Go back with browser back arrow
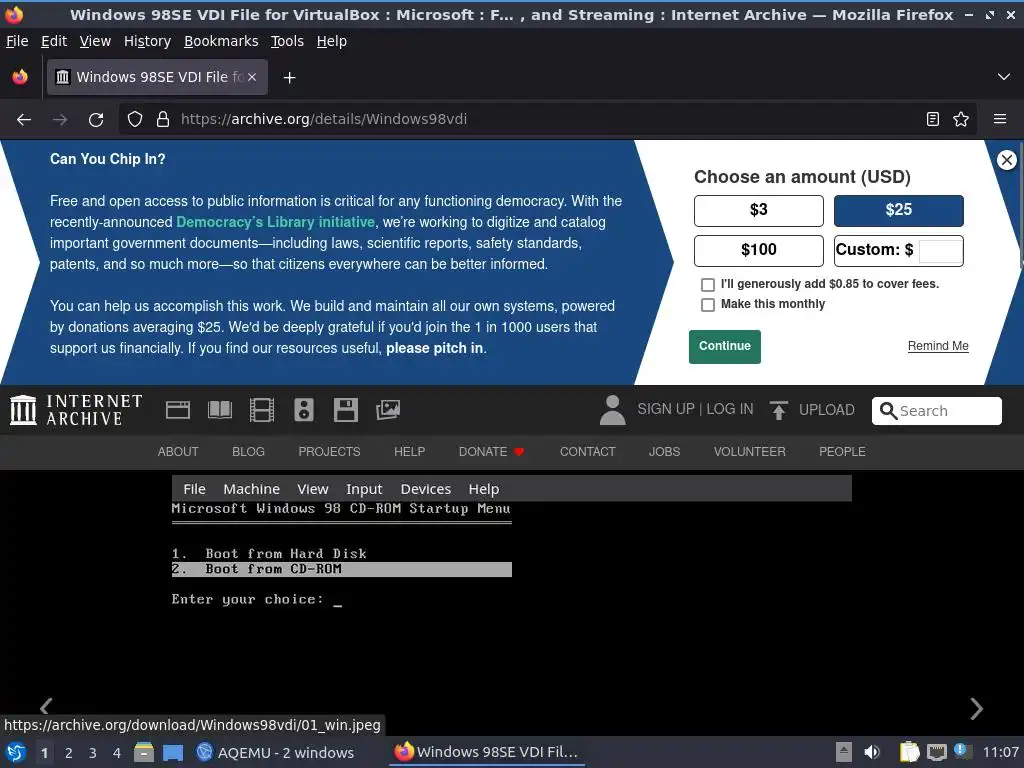This screenshot has width=1024, height=768. 24,120
